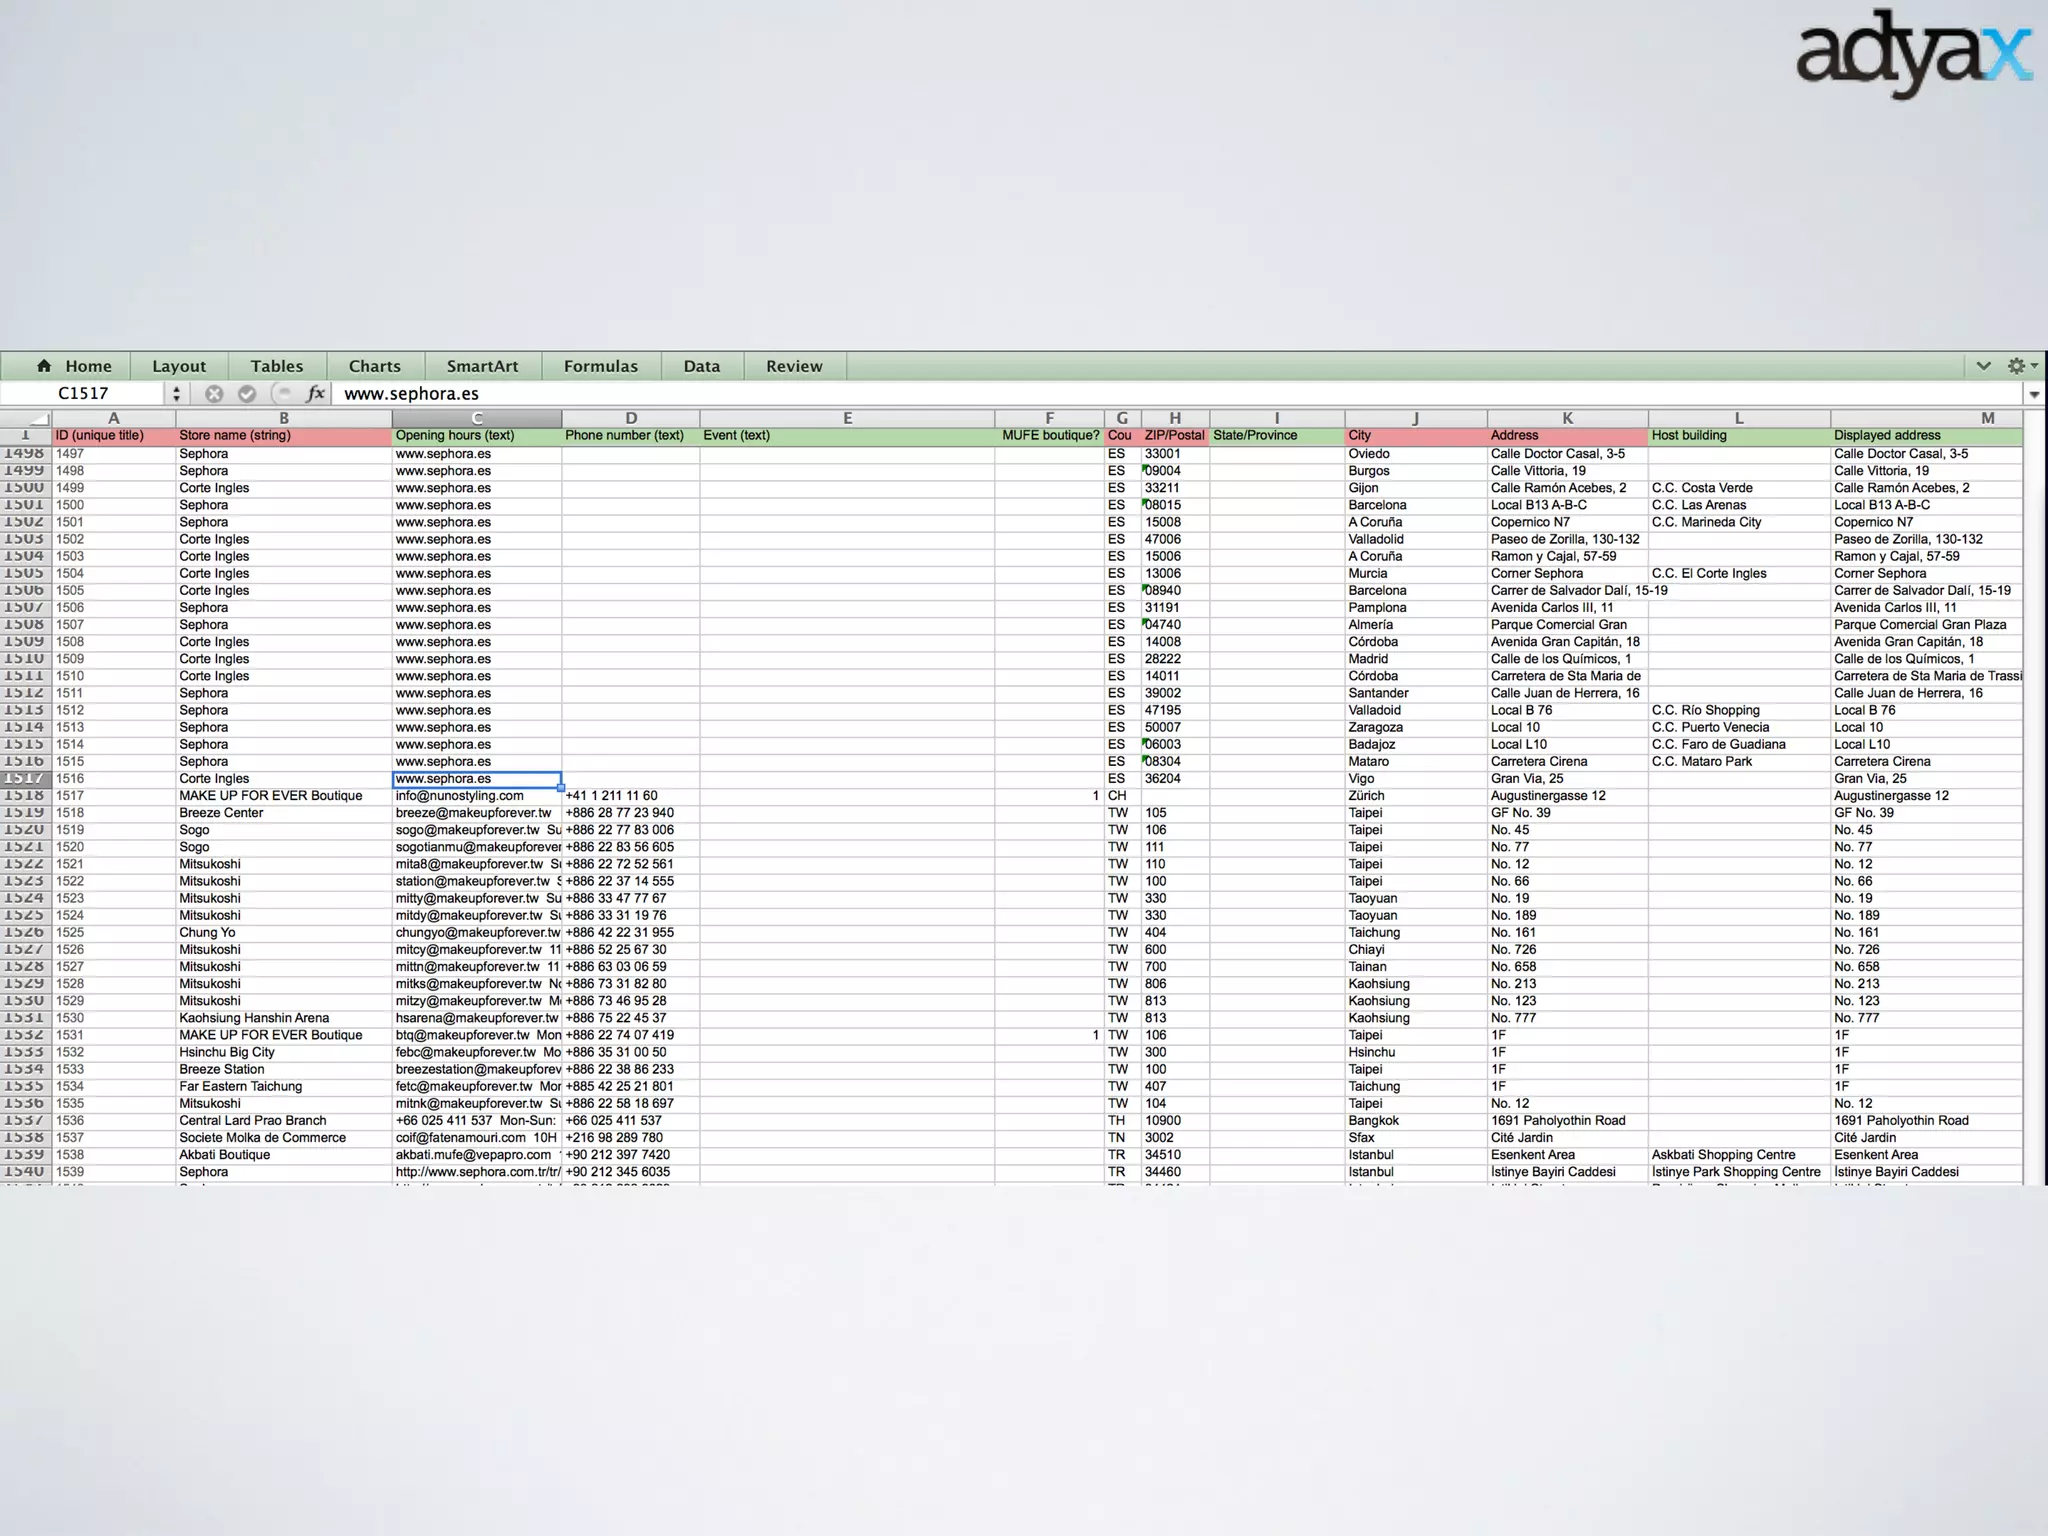Open the fx formula builder
Image resolution: width=2048 pixels, height=1536 pixels.
(x=315, y=394)
